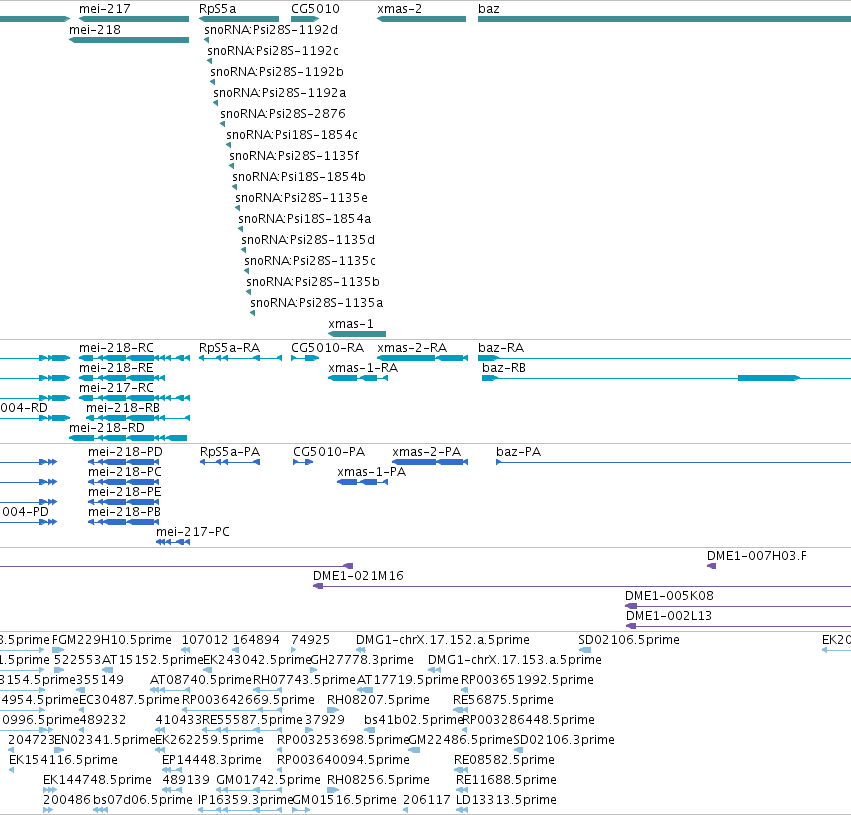This screenshot has height=815, width=851.
Task: Click the RE56875.5prime EST label
Action: coord(504,701)
